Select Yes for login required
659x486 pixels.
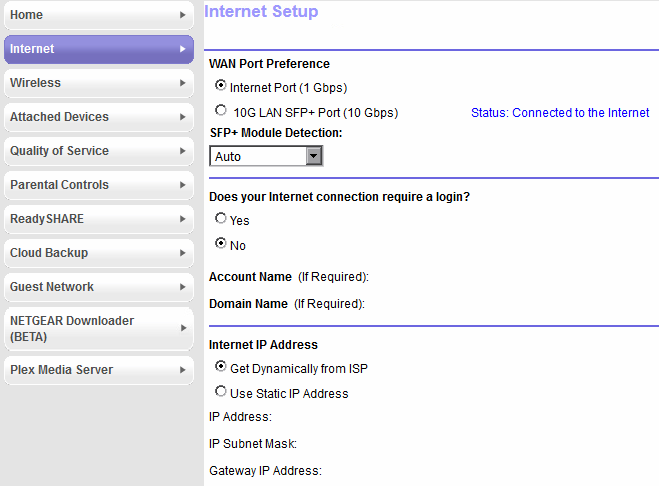pos(221,218)
